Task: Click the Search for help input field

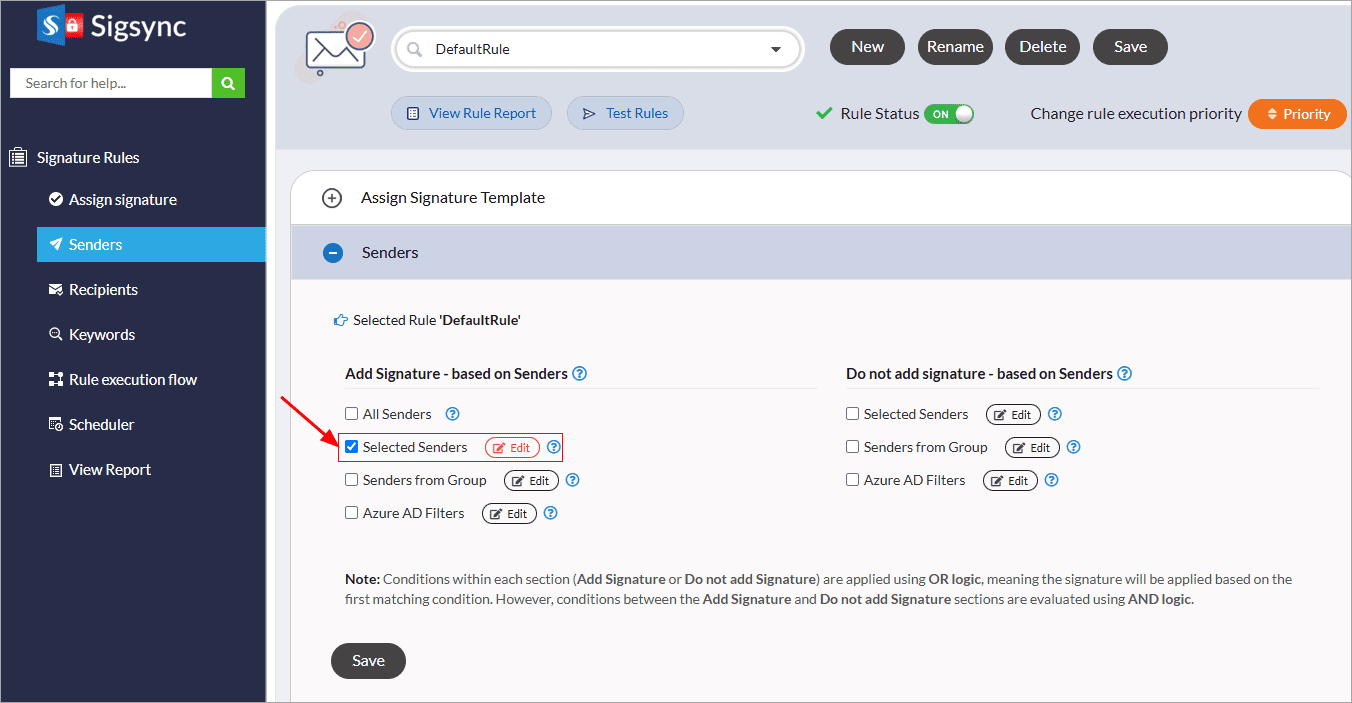Action: [111, 83]
